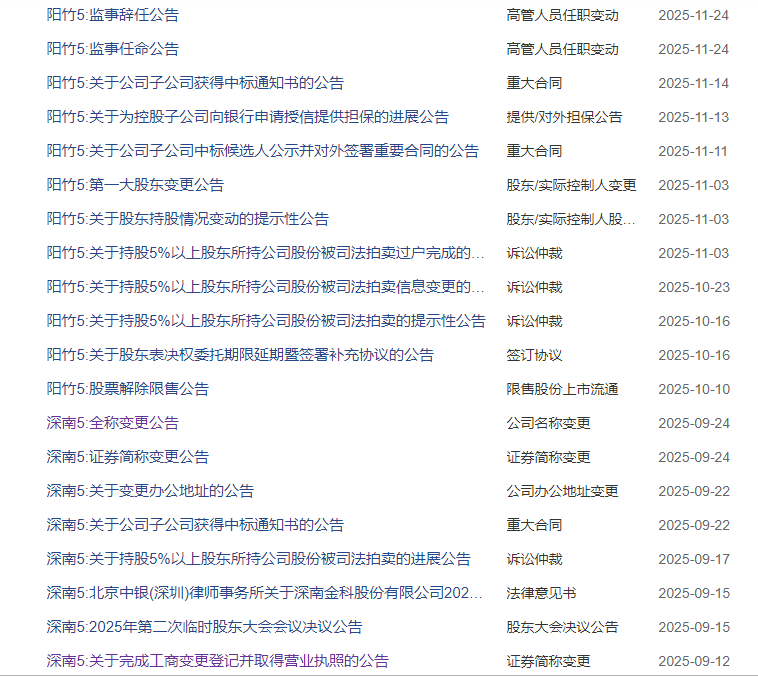This screenshot has height=677, width=758.
Task: Click 诉讼仲裁 category dated 2025-10-23
Action: [x=534, y=287]
